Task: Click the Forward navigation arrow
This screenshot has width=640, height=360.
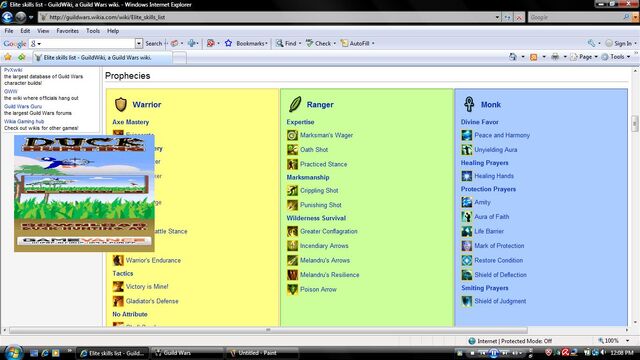Action: [20, 17]
